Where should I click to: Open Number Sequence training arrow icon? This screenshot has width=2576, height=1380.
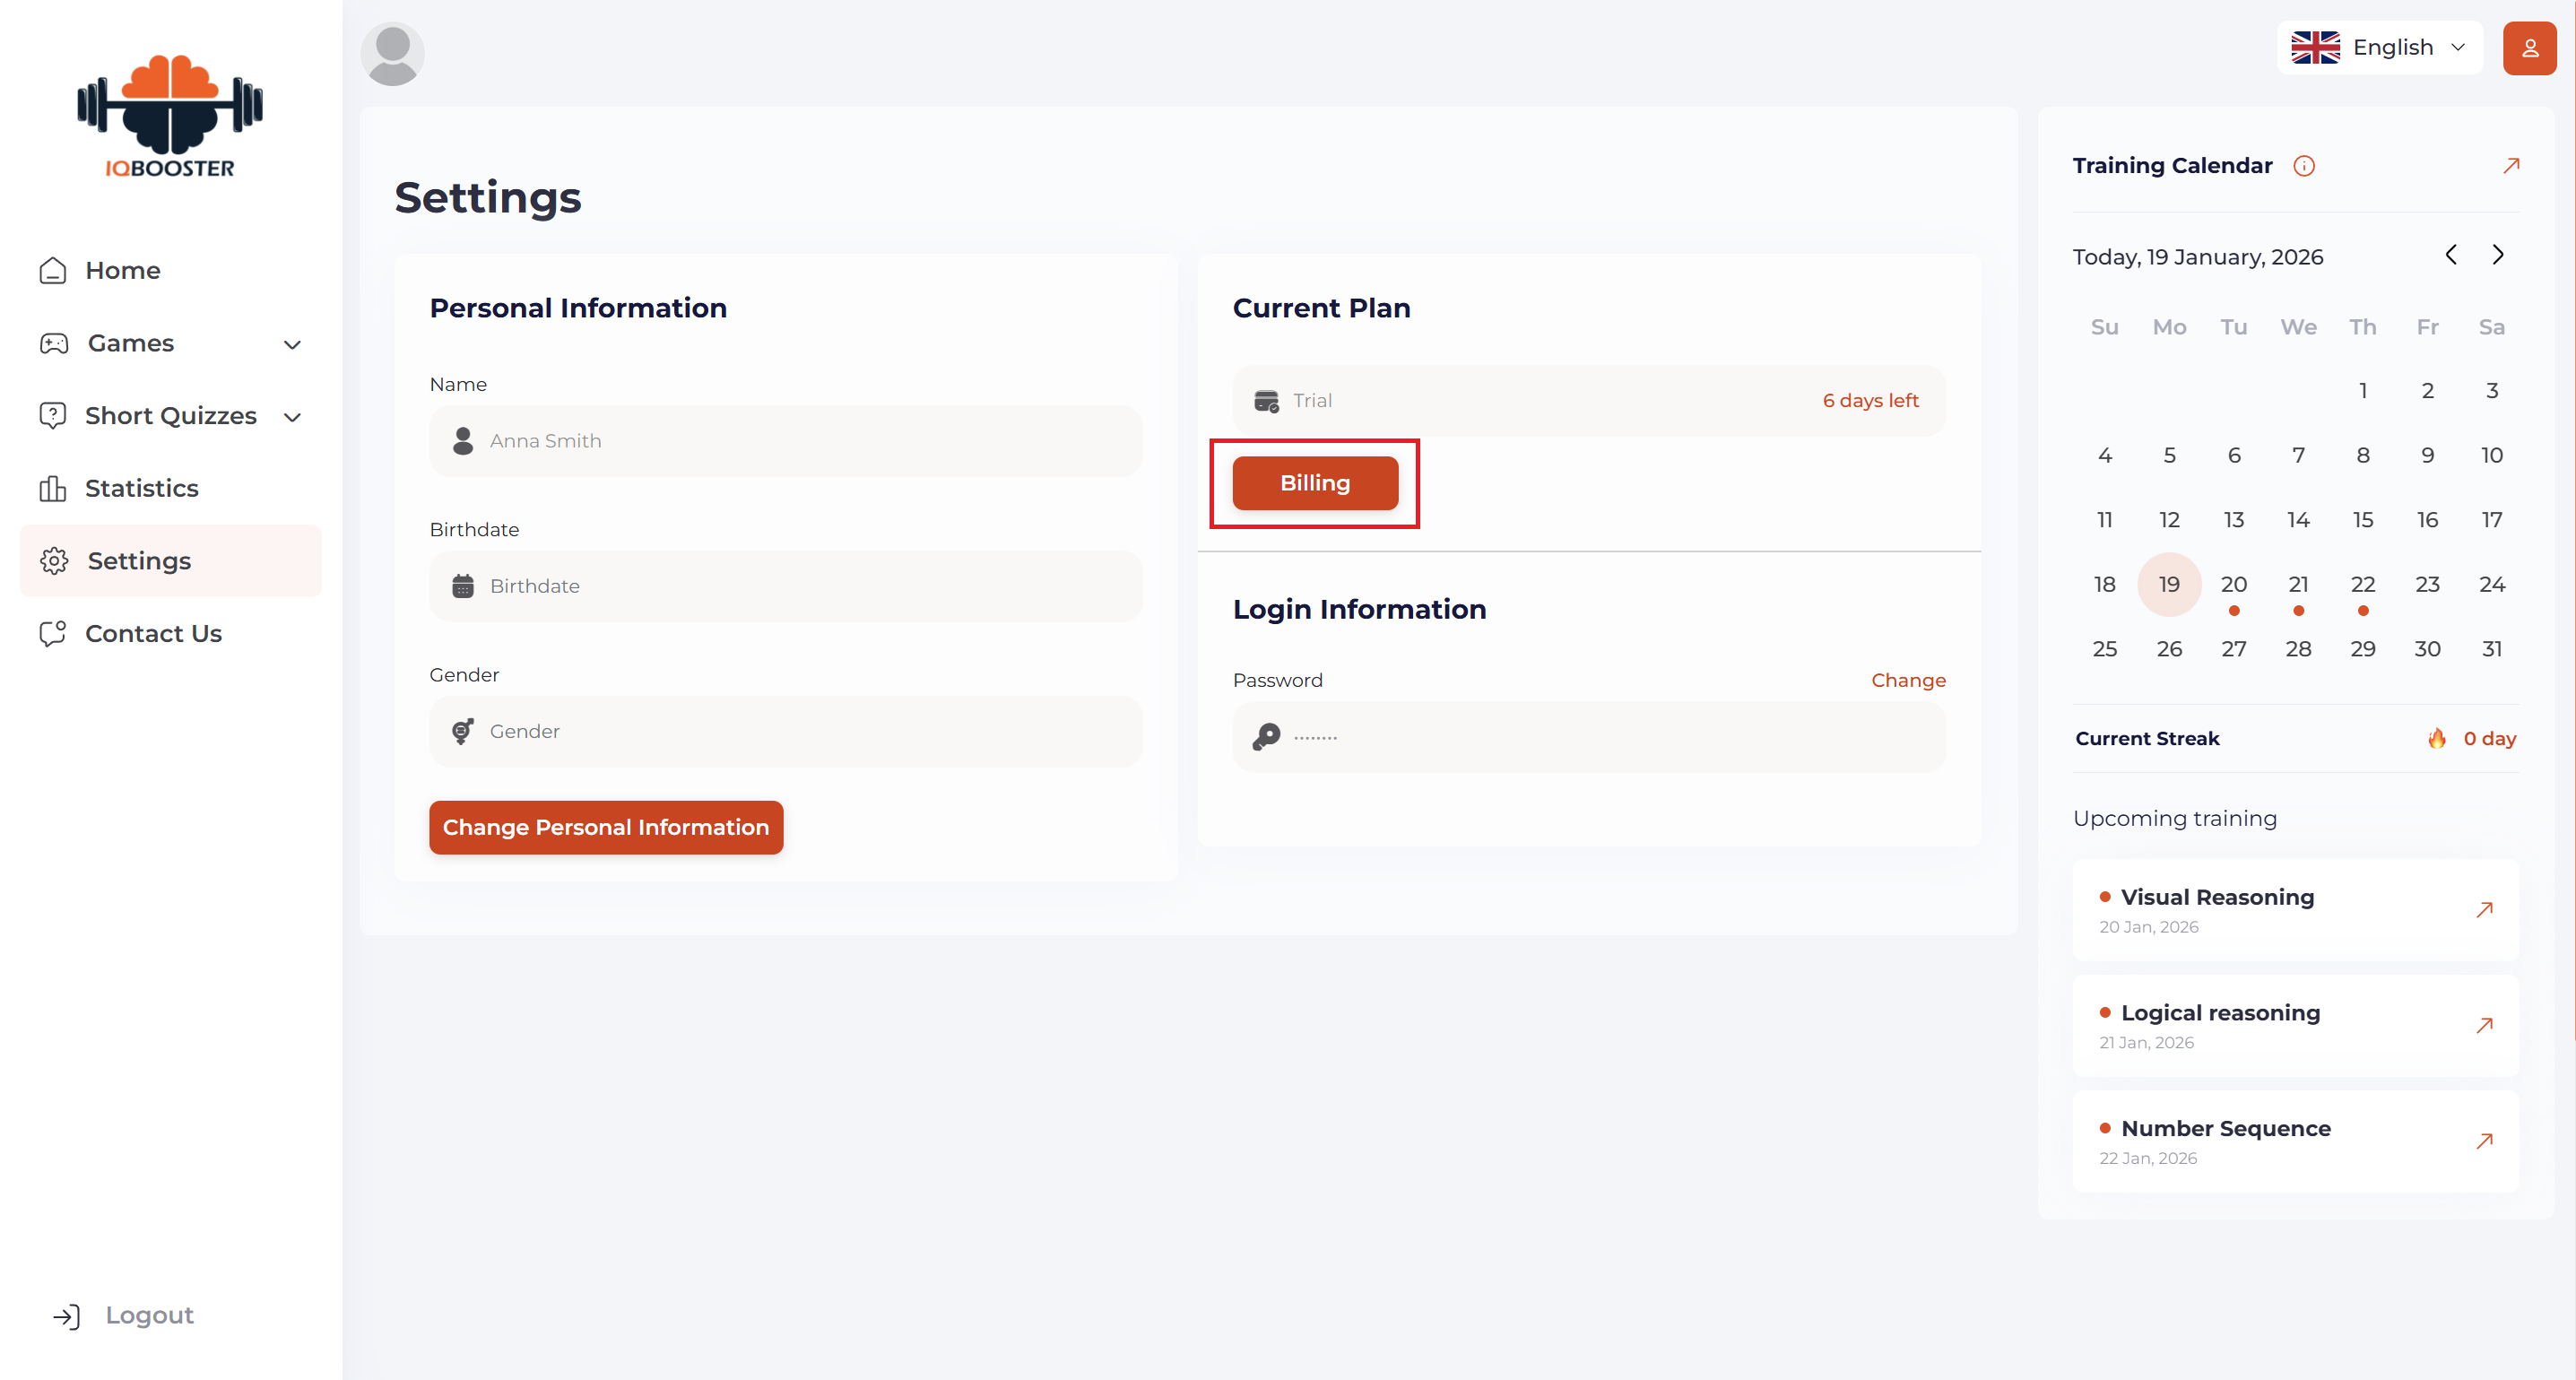[2484, 1141]
